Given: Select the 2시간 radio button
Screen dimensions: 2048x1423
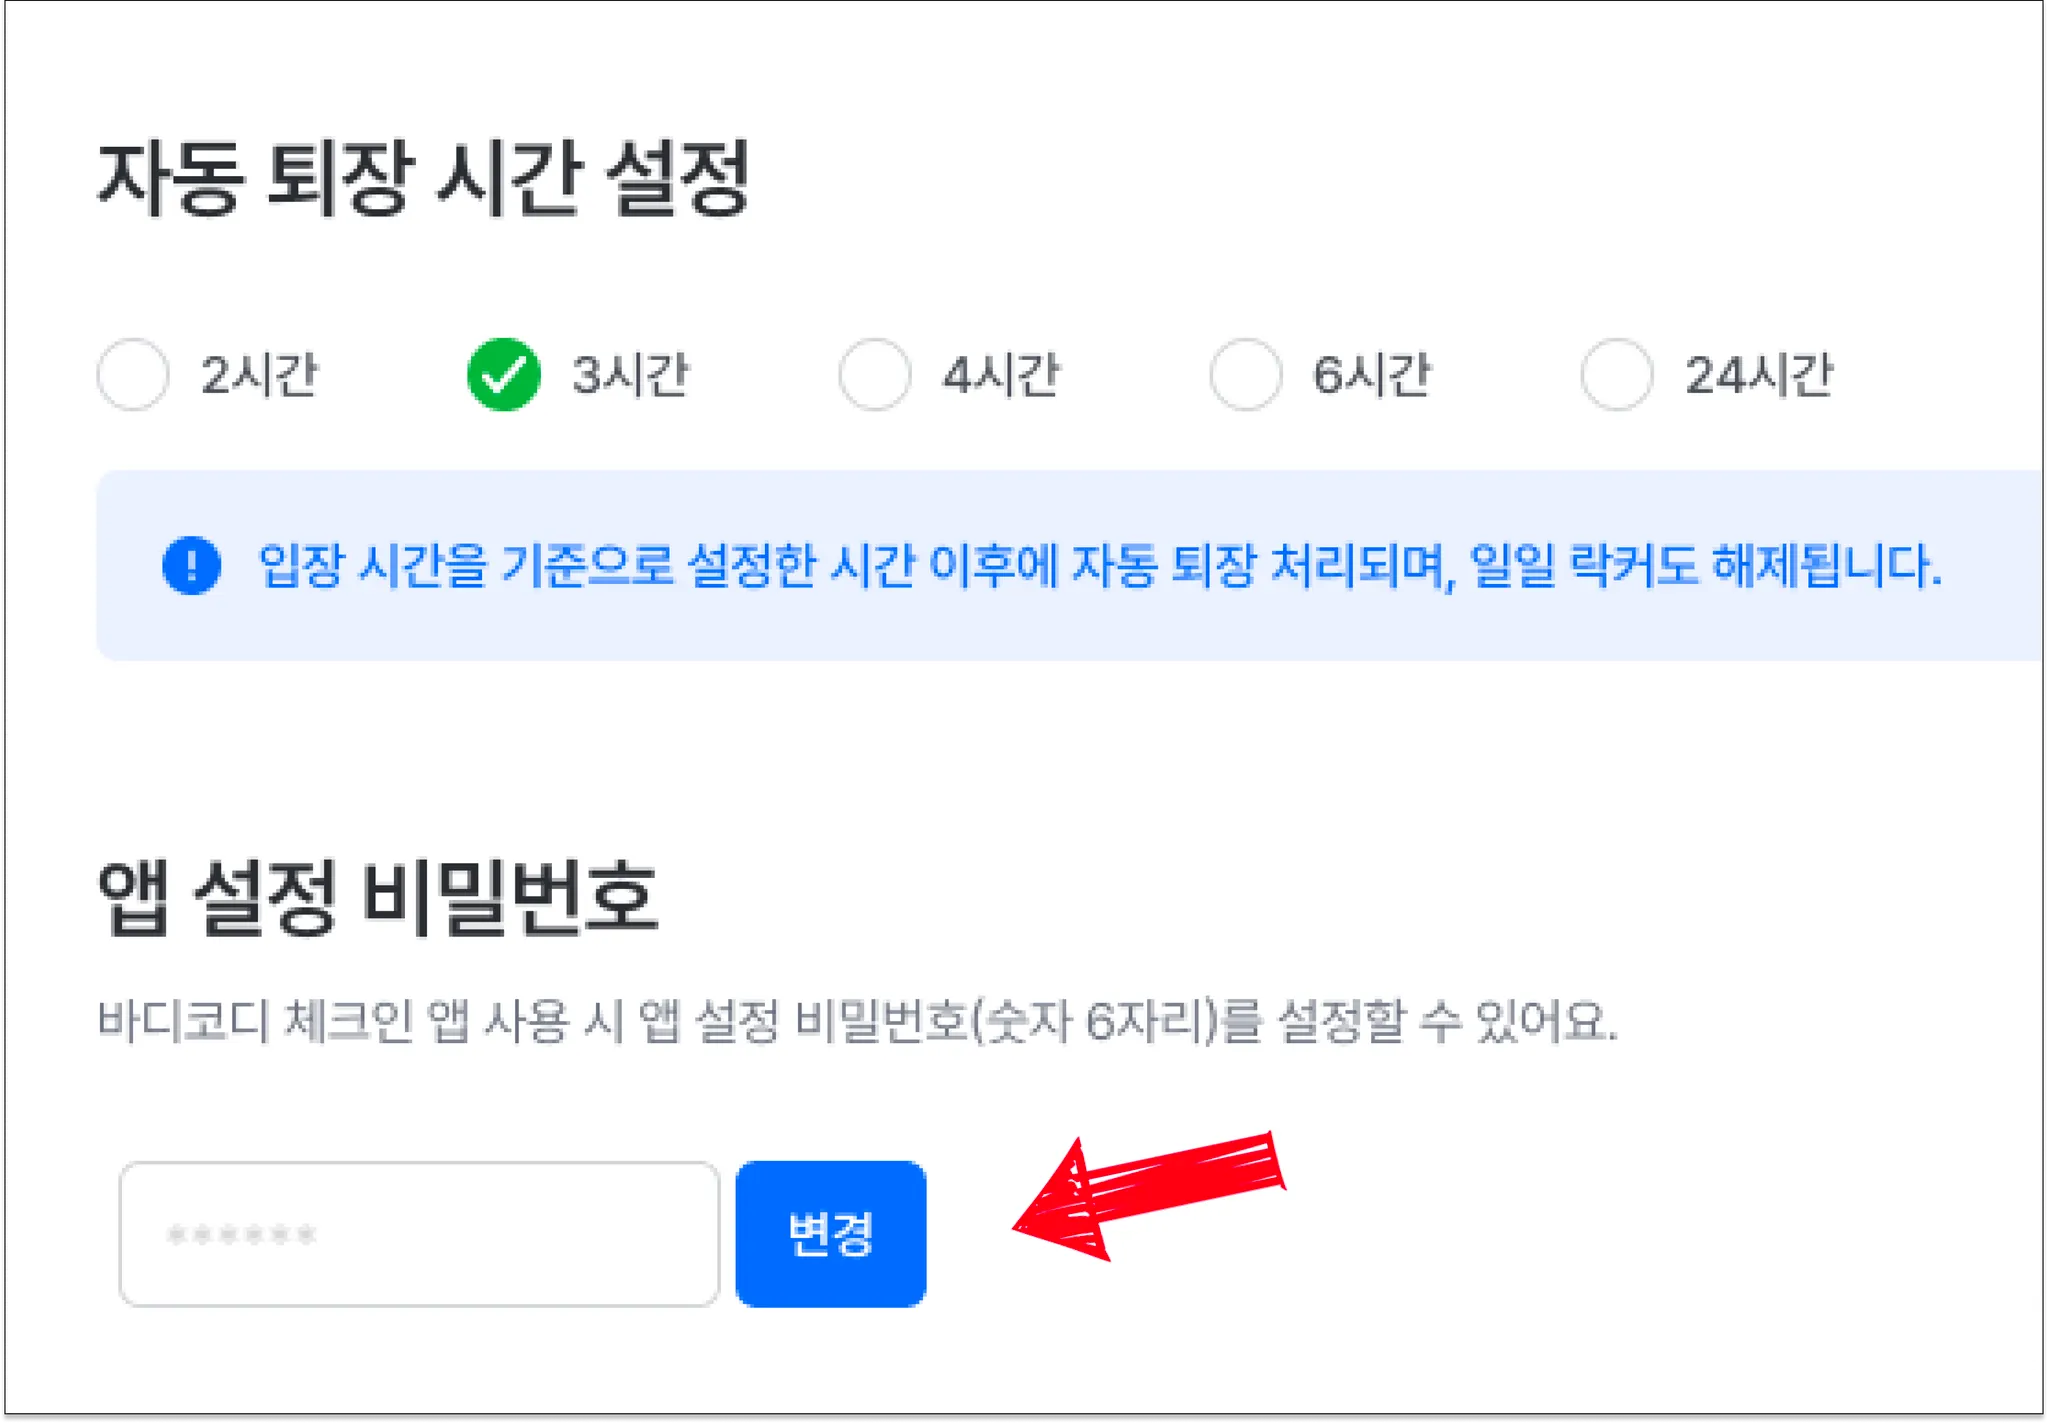Looking at the screenshot, I should (133, 375).
